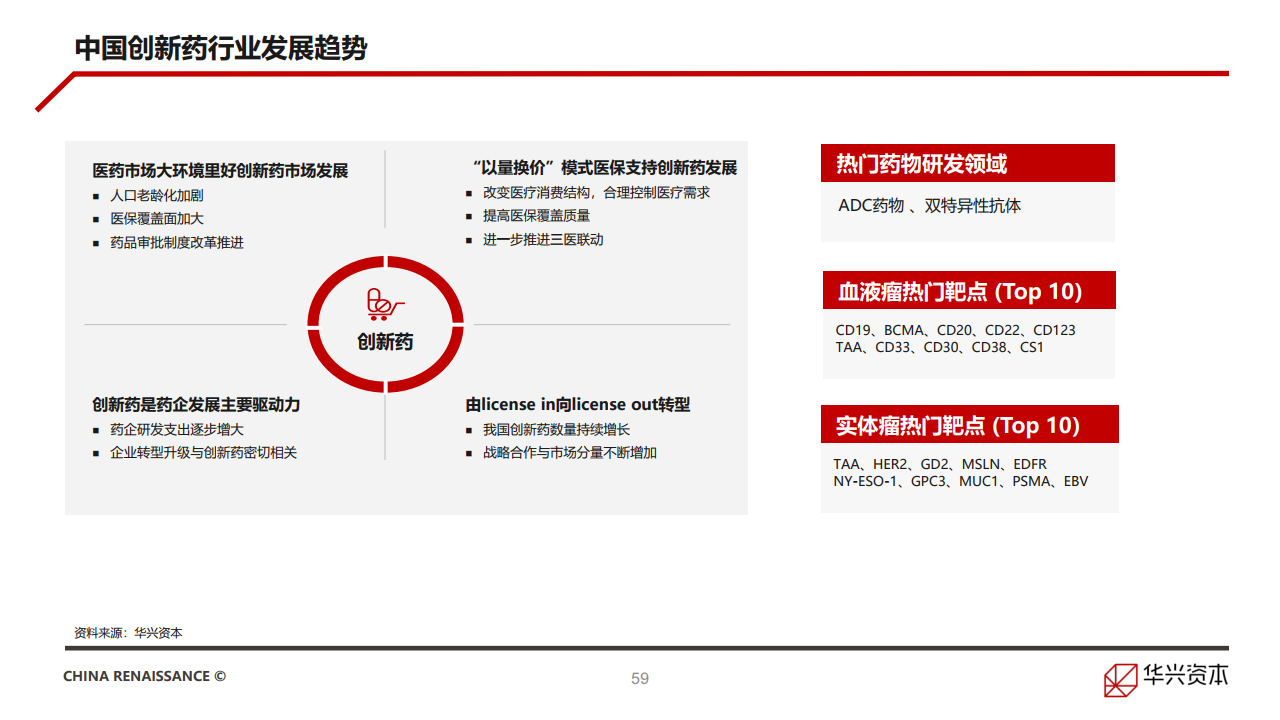
Task: Click the “以量换价”模式医保支持创新药发展 heading
Action: (604, 167)
